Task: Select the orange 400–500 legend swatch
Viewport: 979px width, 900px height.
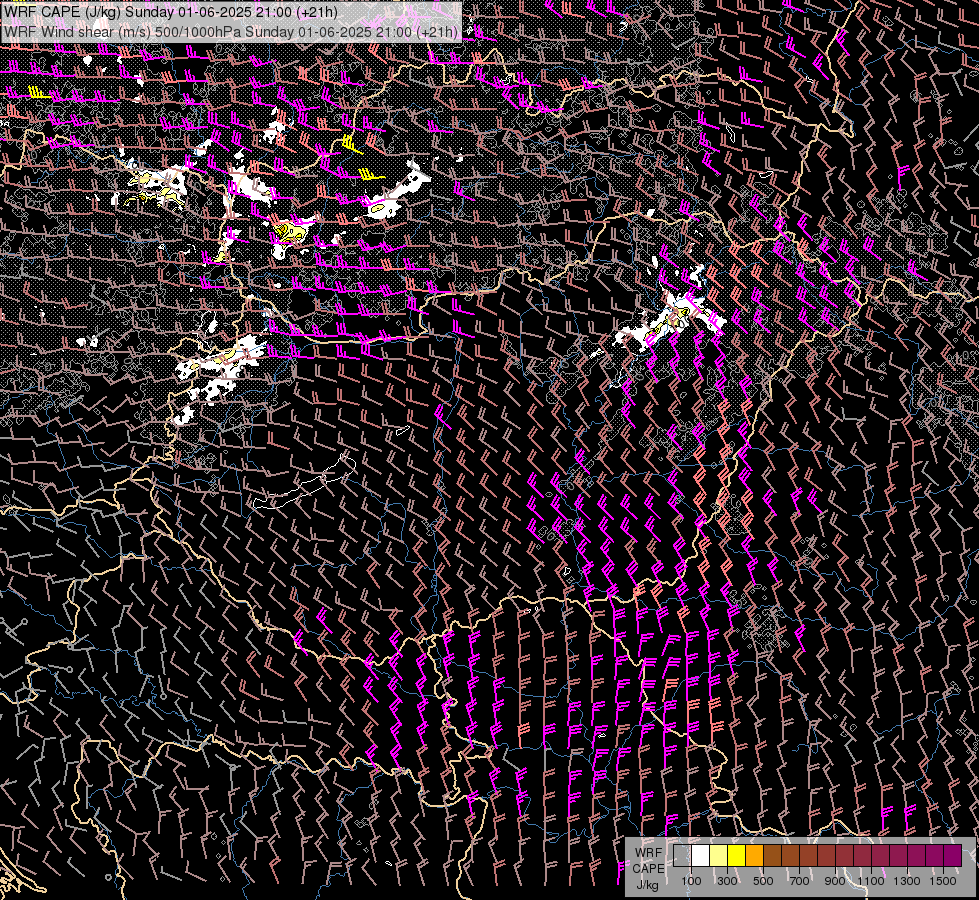Action: 755,855
